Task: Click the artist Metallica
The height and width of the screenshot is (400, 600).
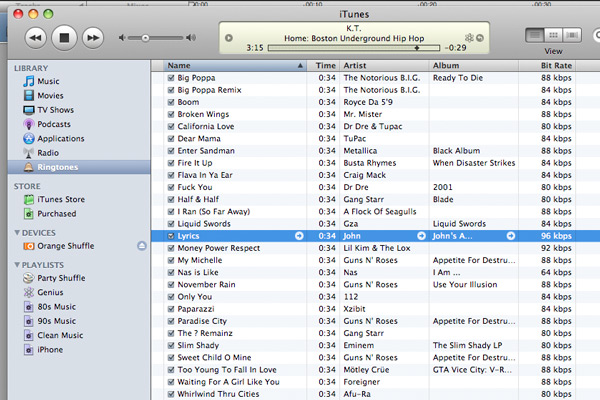Action: click(360, 151)
